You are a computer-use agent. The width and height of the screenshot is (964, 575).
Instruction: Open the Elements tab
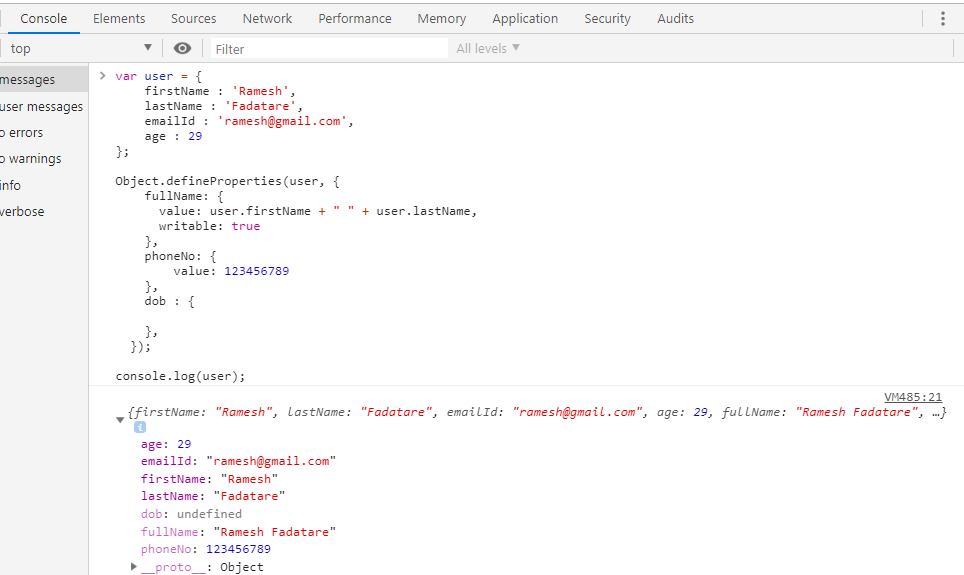(119, 18)
